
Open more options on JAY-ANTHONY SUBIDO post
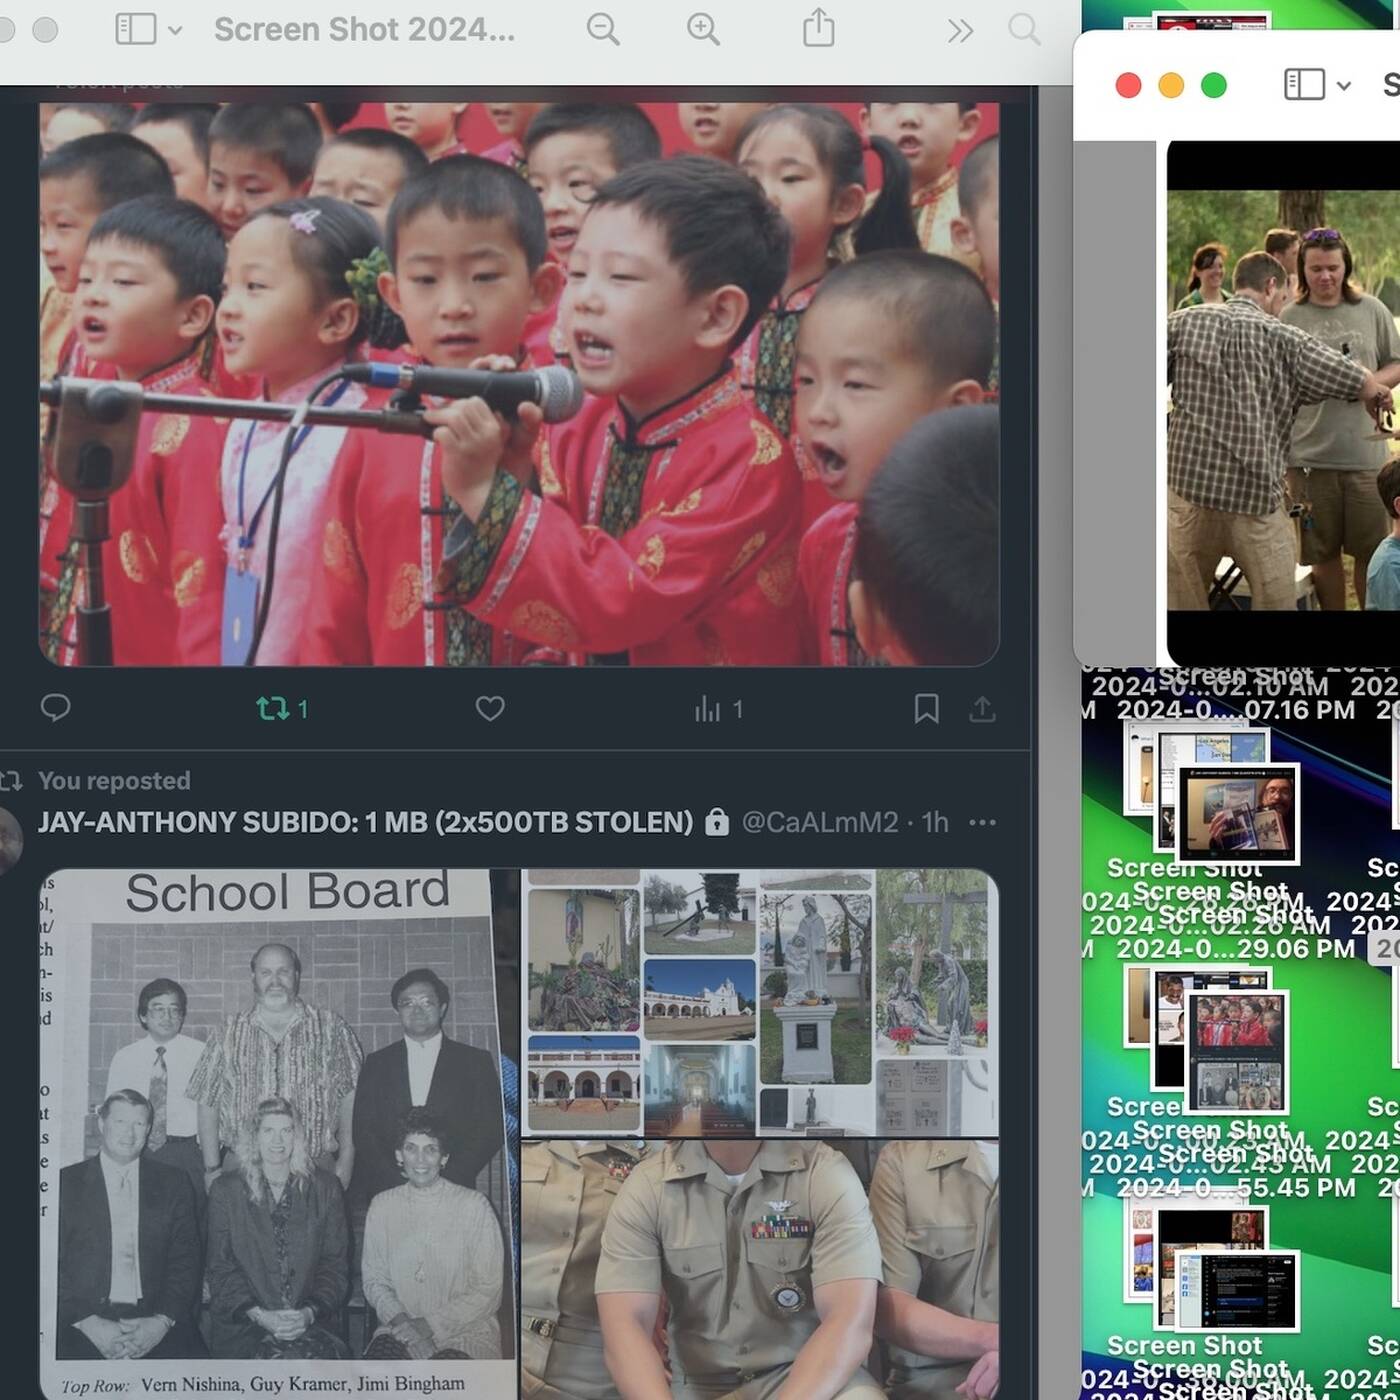[x=982, y=822]
